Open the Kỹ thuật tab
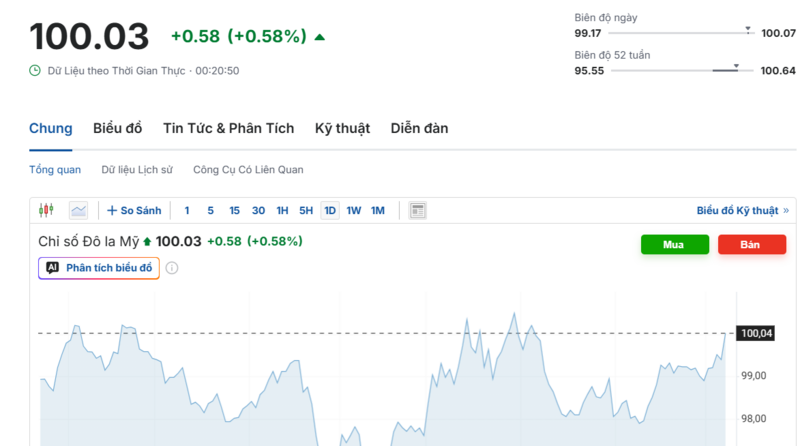Screen dimensions: 800x446 click(342, 128)
